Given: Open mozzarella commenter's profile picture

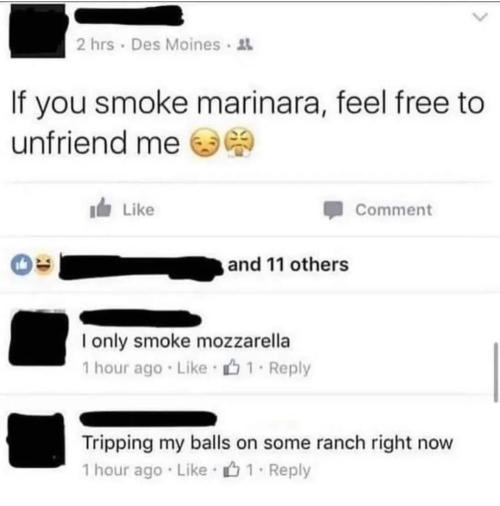Looking at the screenshot, I should [x=38, y=338].
